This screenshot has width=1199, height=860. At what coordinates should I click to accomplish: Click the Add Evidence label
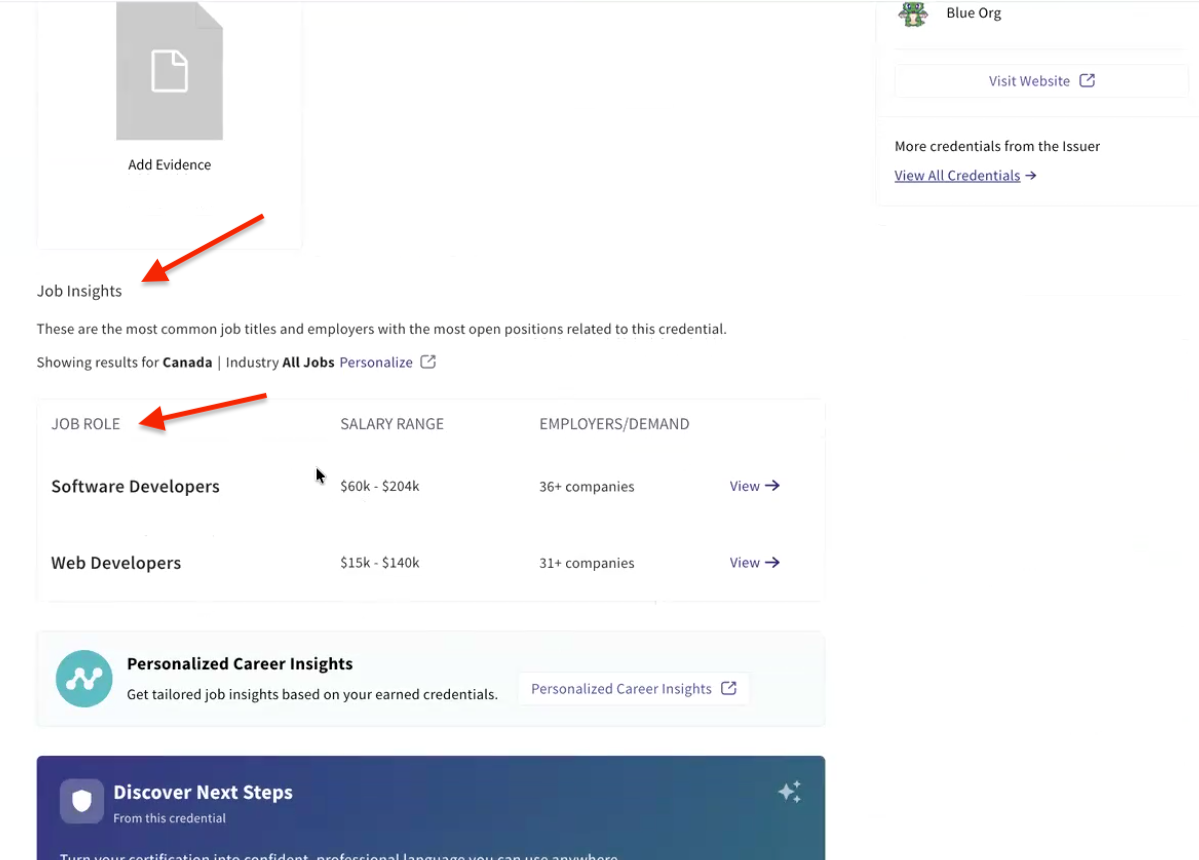pos(169,164)
